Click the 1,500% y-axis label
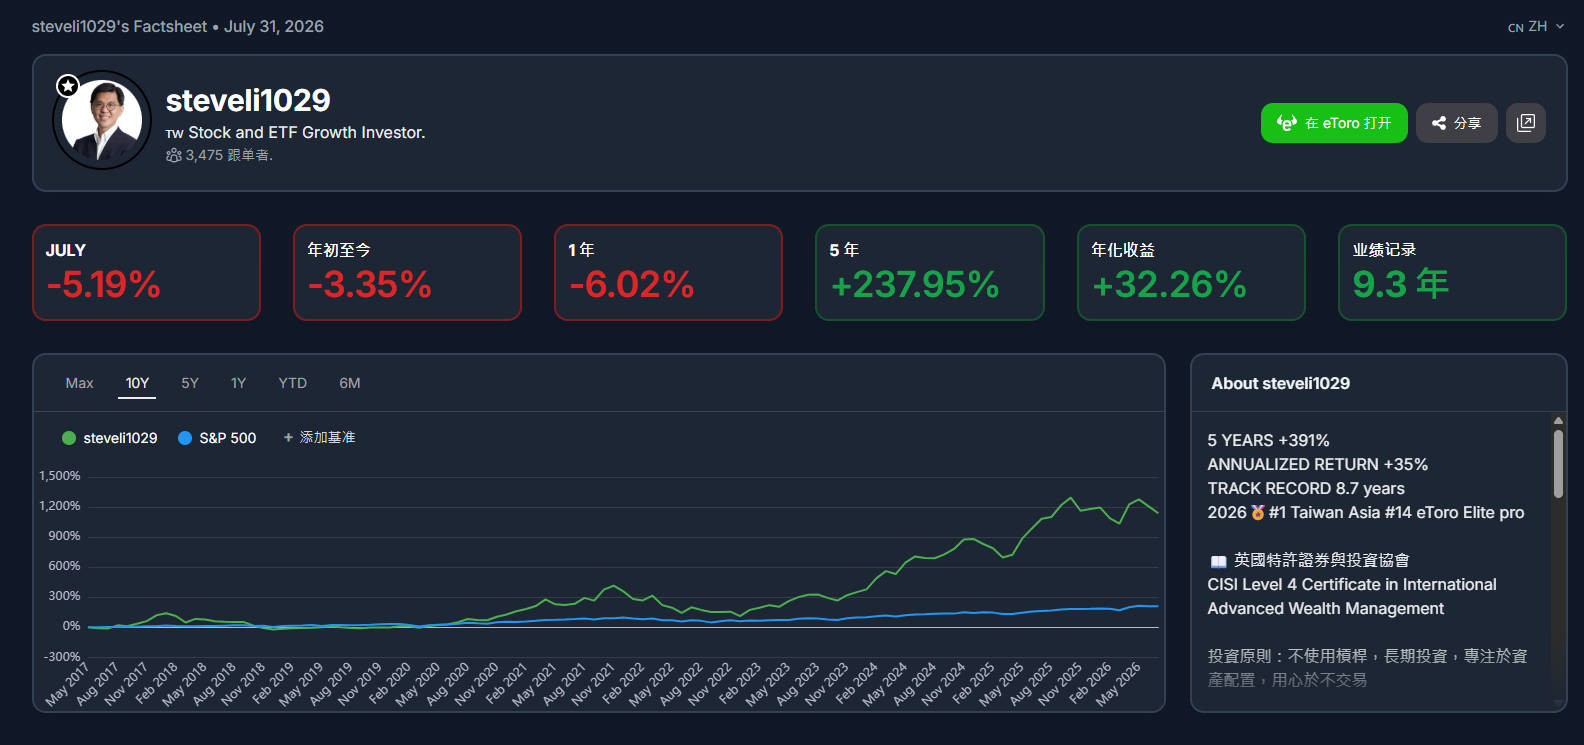Screen dimensions: 1584x745 (x=60, y=476)
